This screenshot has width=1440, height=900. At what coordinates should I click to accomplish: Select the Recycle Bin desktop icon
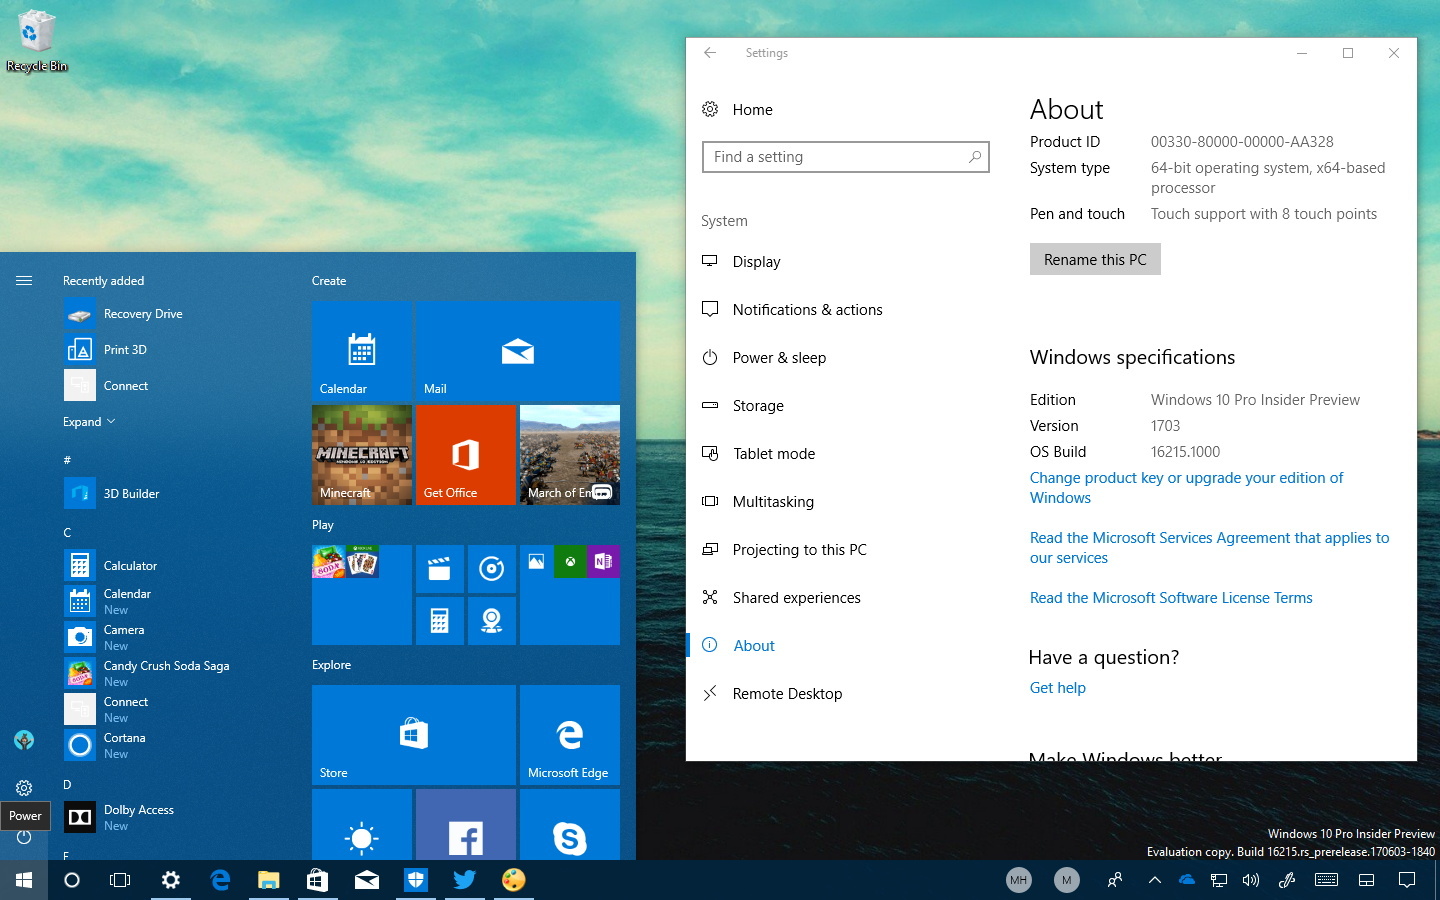[36, 41]
